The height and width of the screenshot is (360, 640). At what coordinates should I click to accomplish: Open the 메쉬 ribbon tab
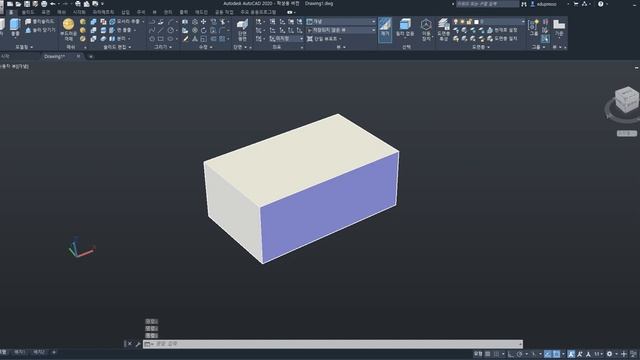pos(61,12)
